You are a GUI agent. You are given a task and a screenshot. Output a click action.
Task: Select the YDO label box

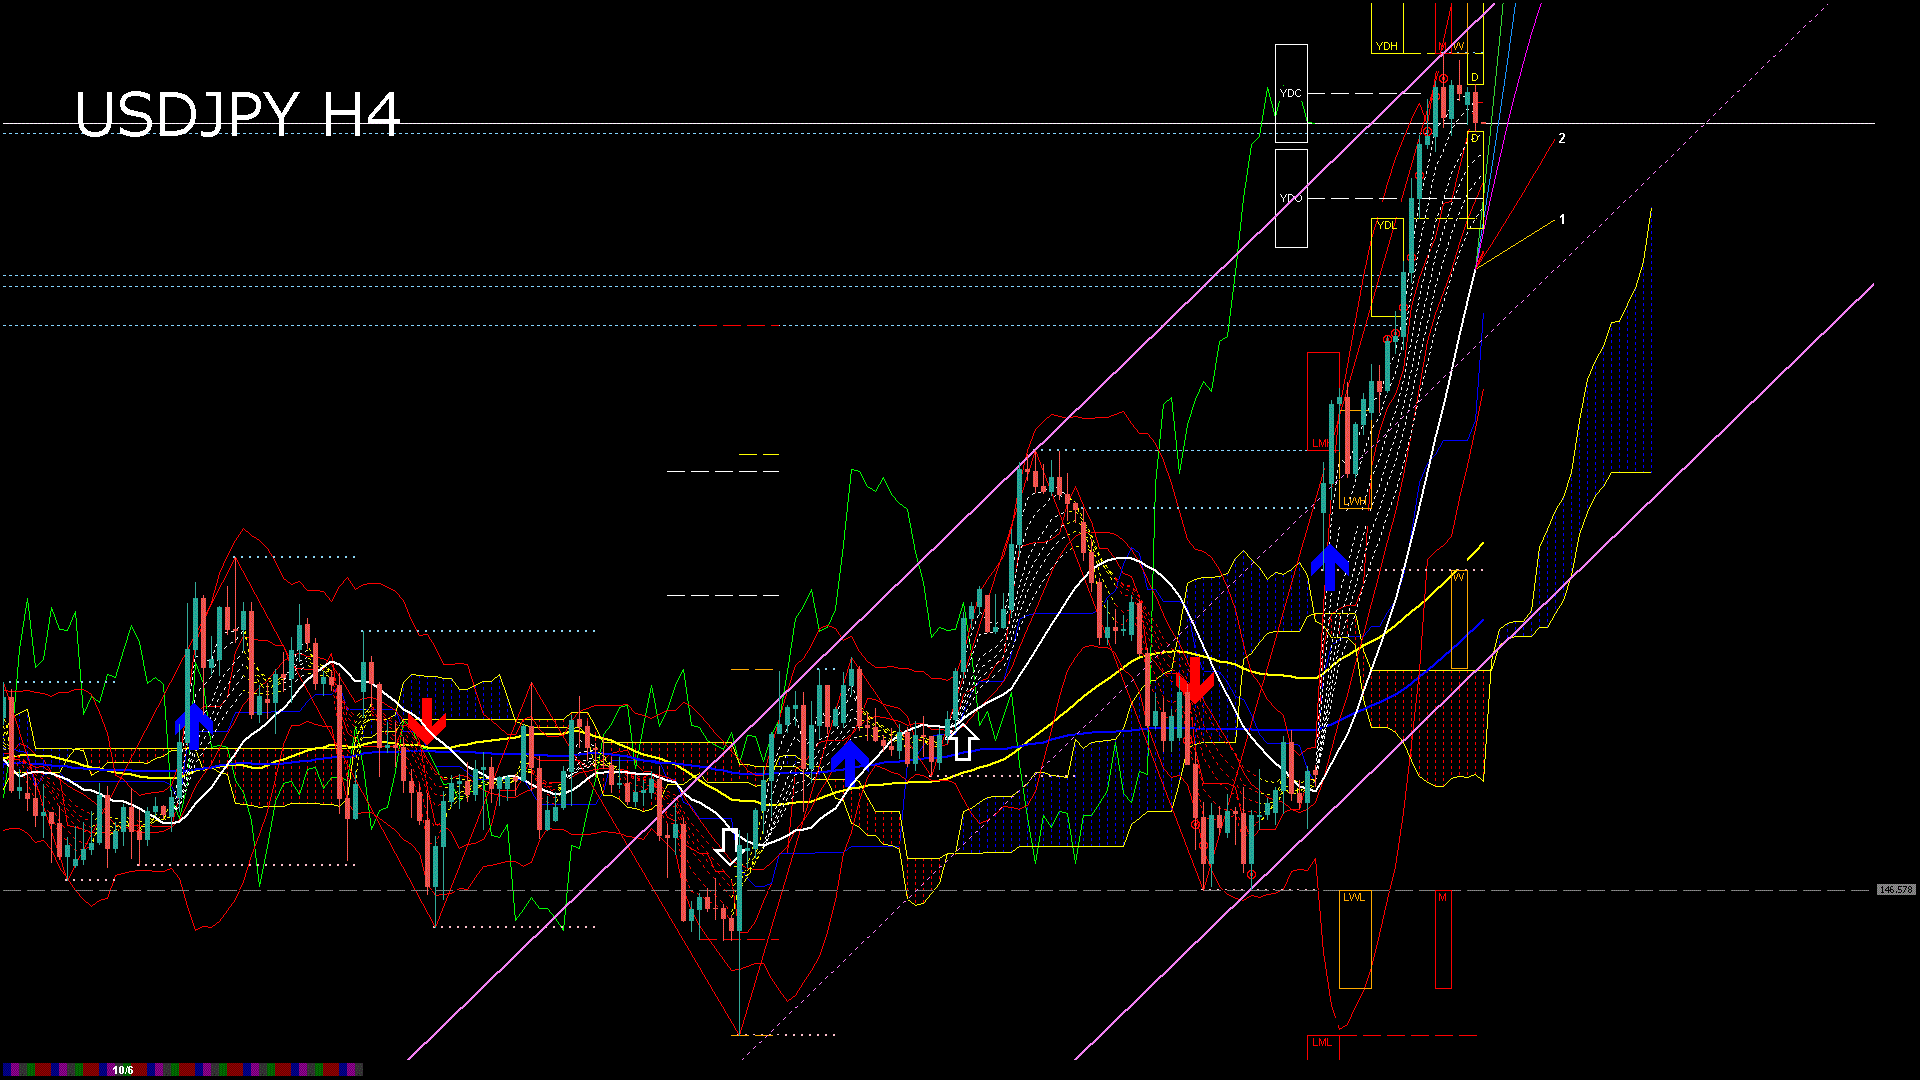[x=1291, y=198]
